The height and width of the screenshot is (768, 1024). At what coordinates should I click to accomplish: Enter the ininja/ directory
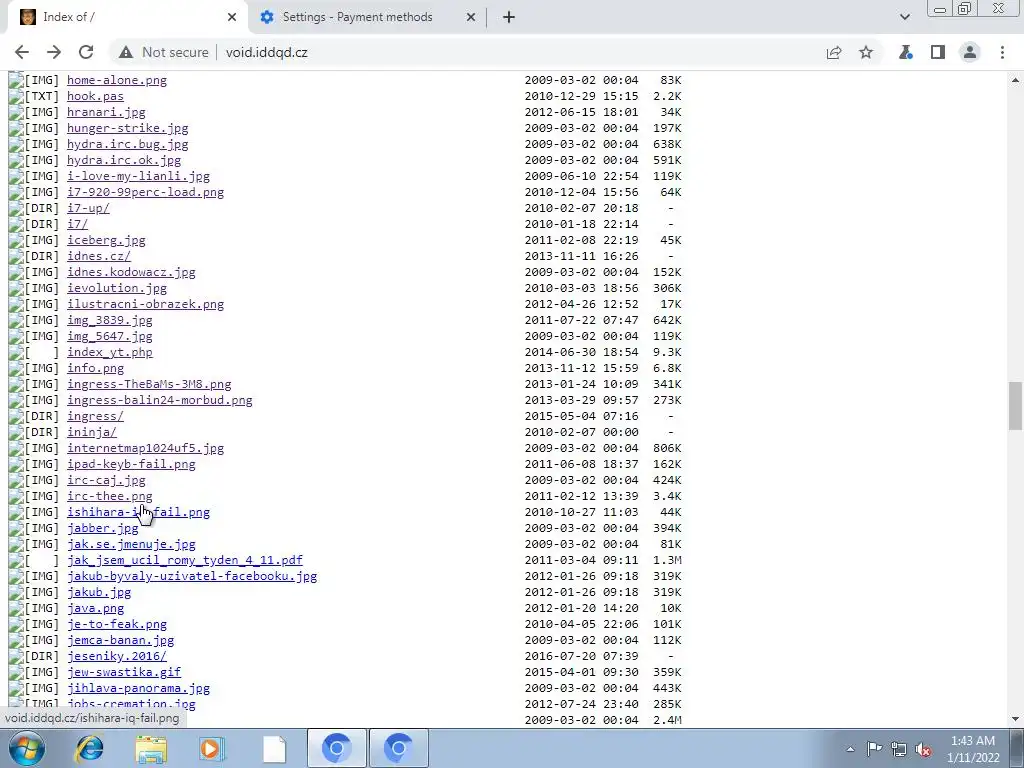[x=92, y=432]
